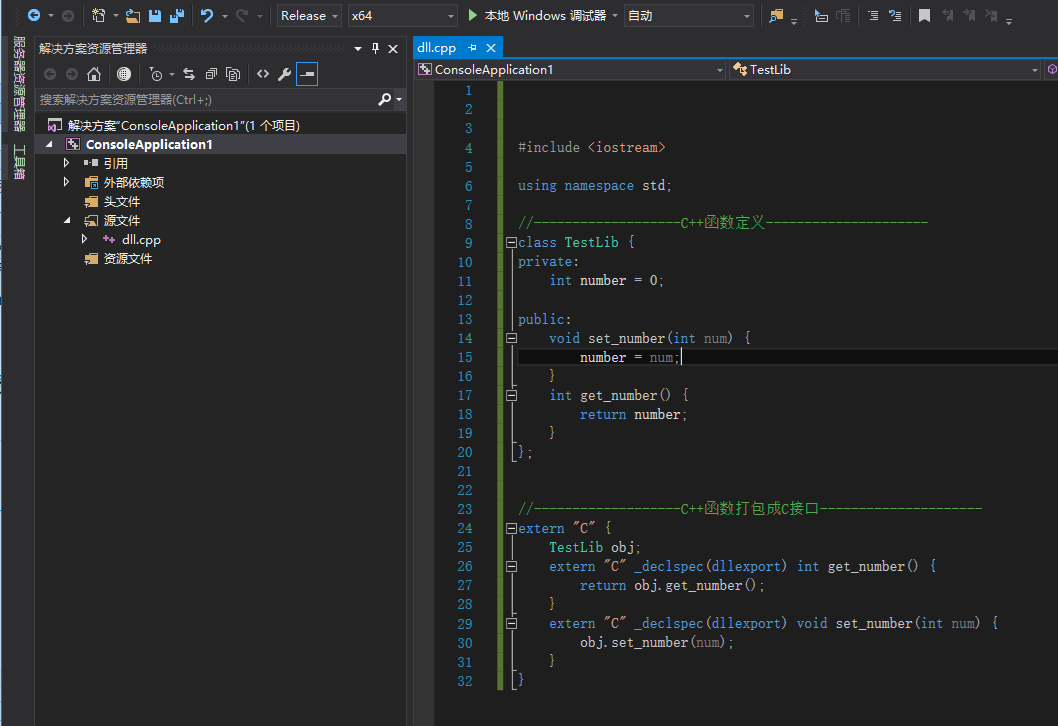Click the wrench Properties icon
Viewport: 1058px width, 726px height.
pyautogui.click(x=284, y=74)
